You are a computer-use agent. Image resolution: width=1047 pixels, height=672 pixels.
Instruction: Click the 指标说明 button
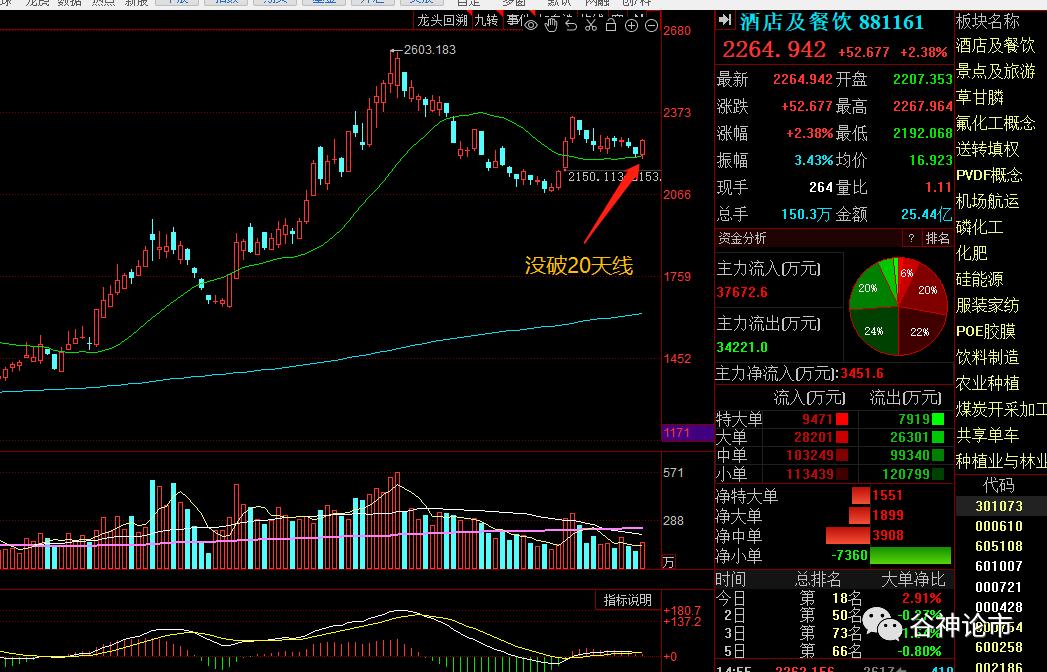(628, 600)
